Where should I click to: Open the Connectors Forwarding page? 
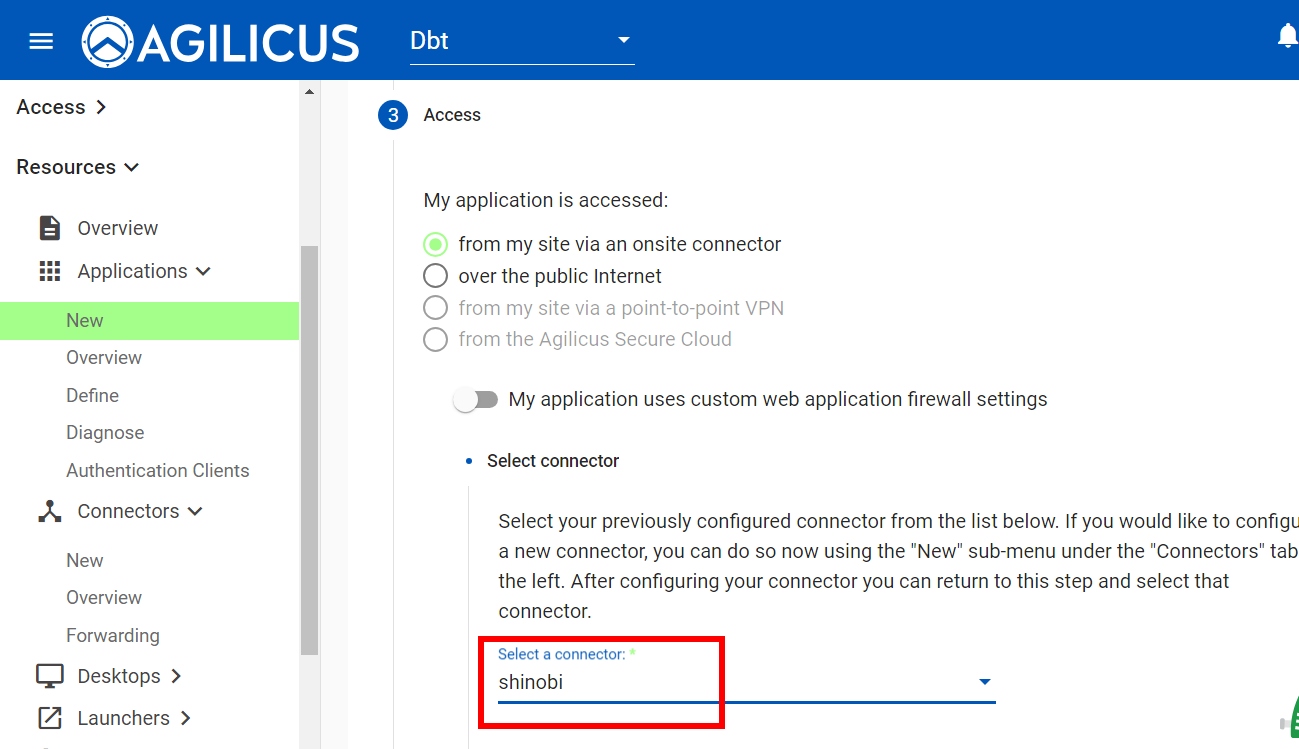(112, 635)
